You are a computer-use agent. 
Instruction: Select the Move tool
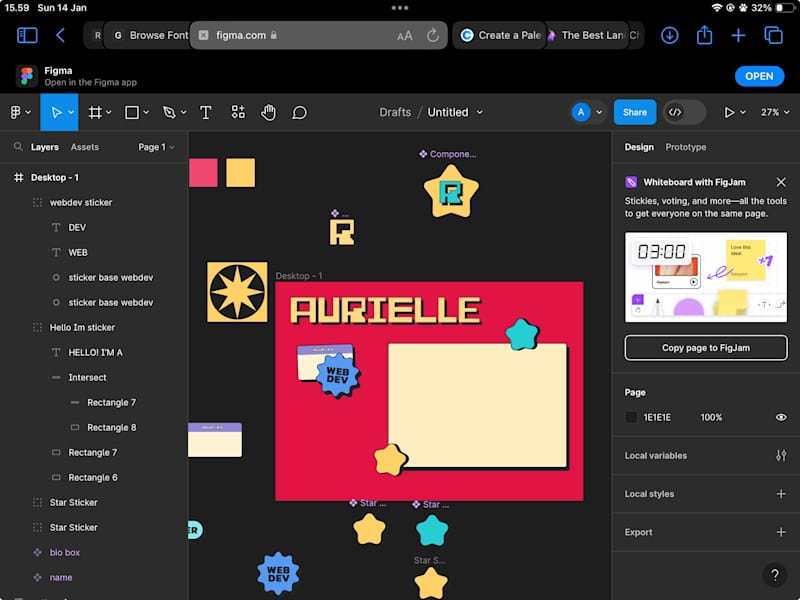click(x=56, y=112)
